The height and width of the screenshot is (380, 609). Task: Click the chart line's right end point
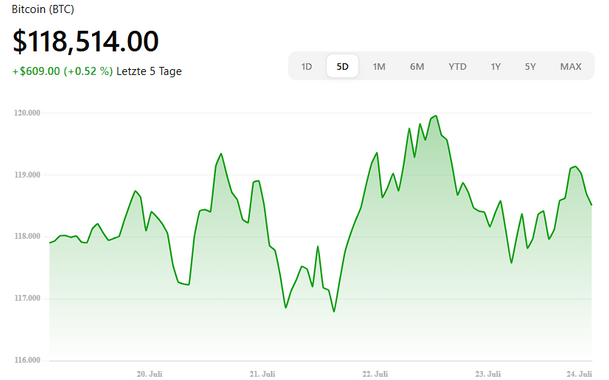point(592,205)
